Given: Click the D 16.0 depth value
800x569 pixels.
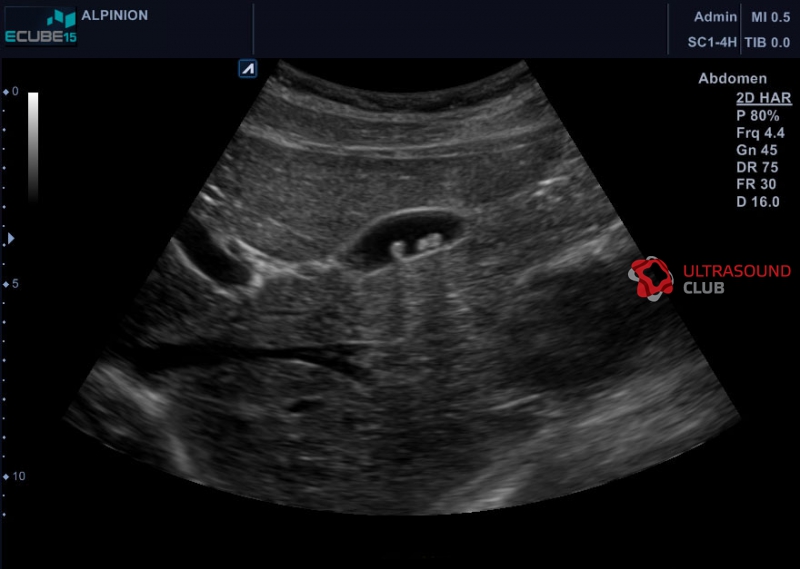Looking at the screenshot, I should [x=758, y=202].
